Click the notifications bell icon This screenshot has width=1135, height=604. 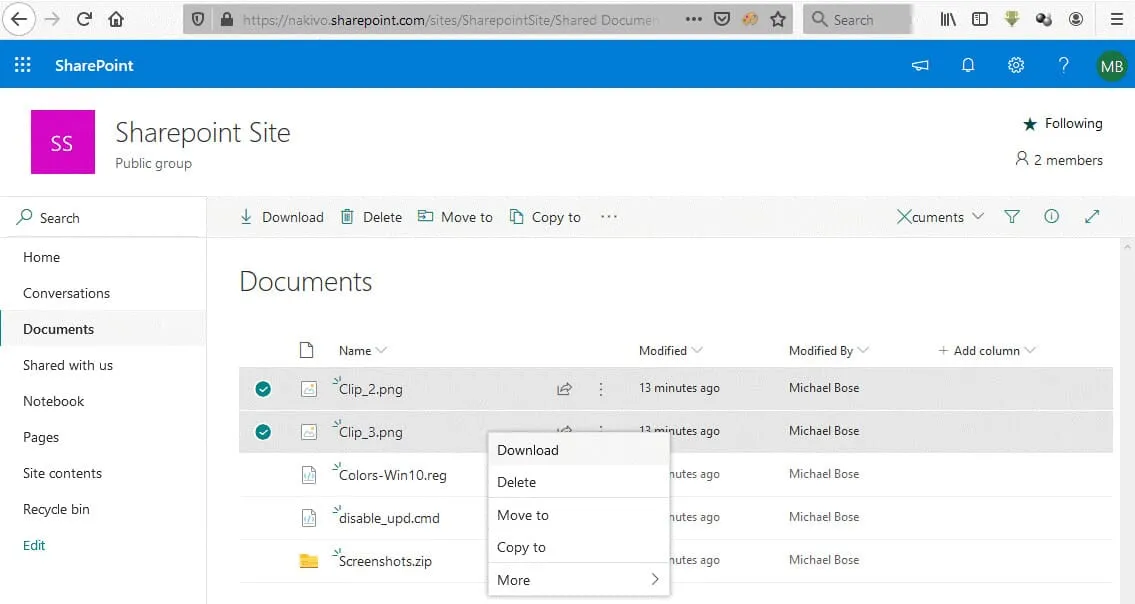pos(968,65)
